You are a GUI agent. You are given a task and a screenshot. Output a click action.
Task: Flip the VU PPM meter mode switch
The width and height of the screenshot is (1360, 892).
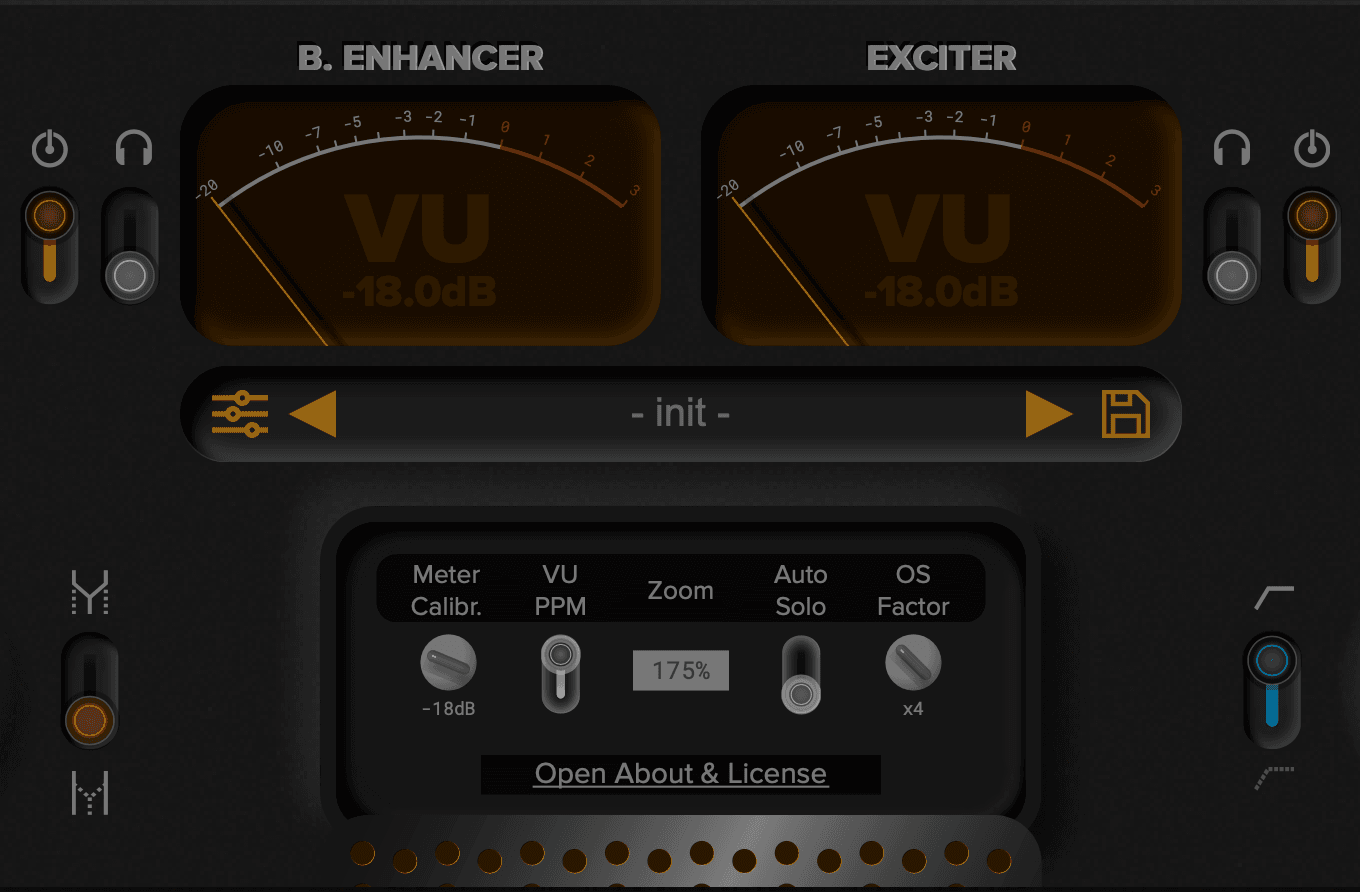(561, 675)
